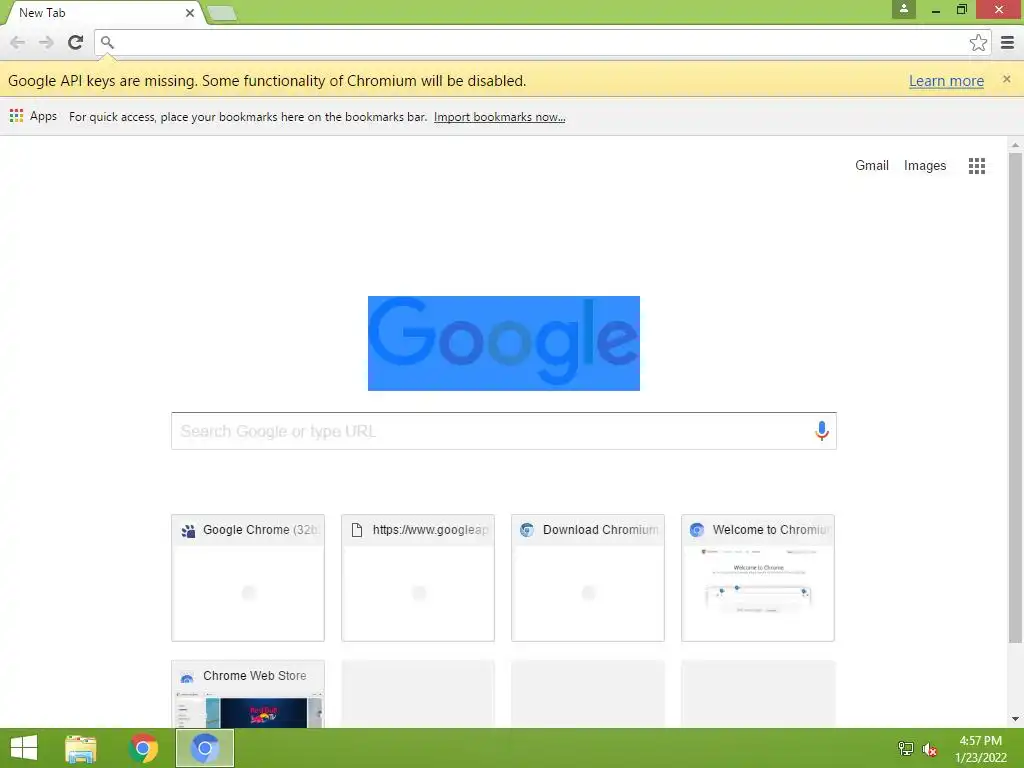This screenshot has width=1024, height=768.
Task: Open the Google apps grid icon
Action: pyautogui.click(x=976, y=166)
